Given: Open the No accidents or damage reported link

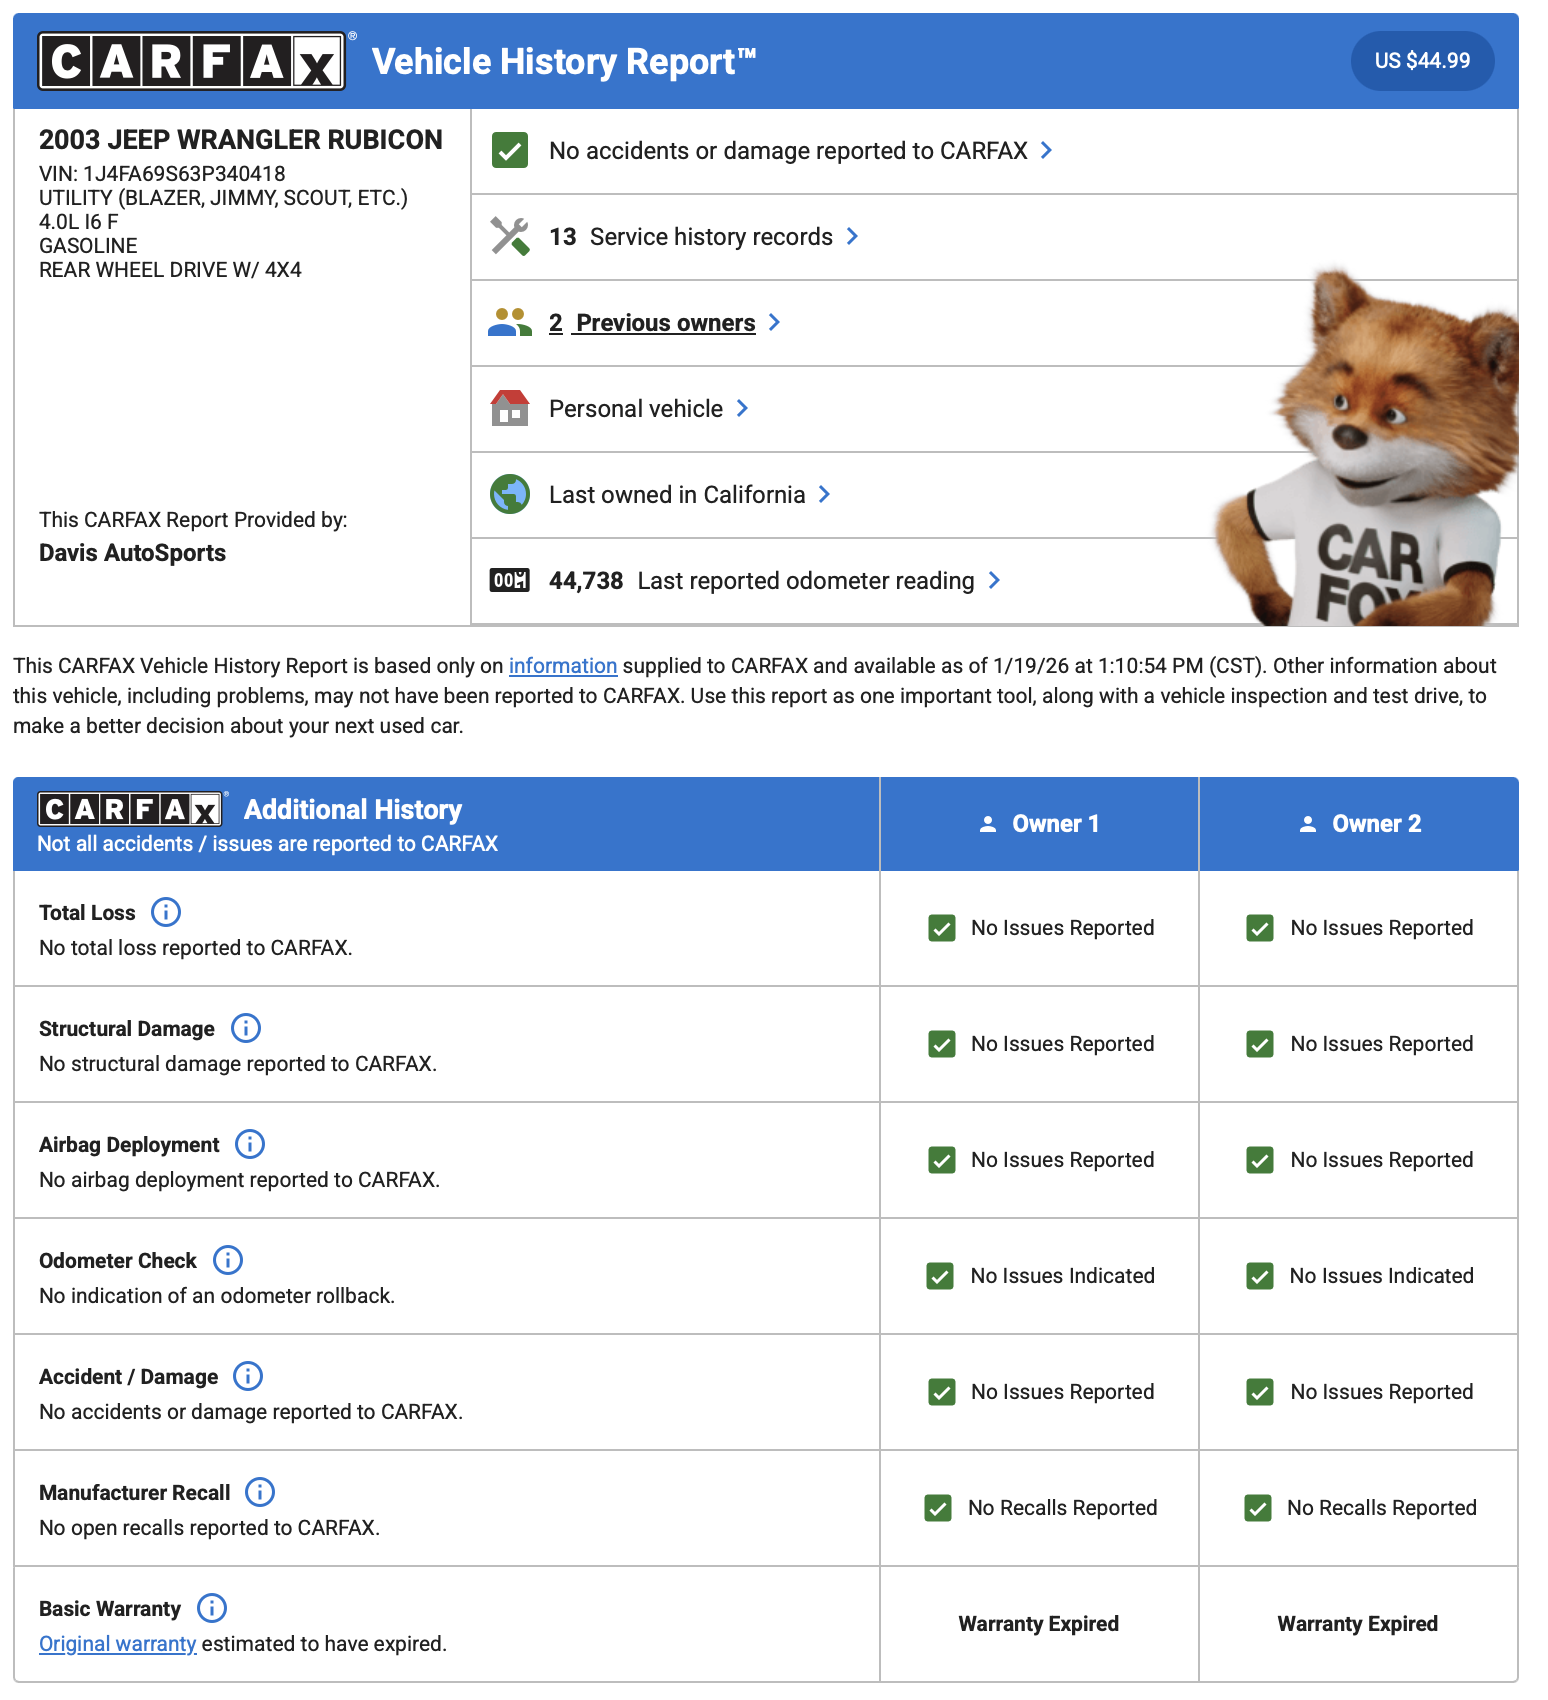Looking at the screenshot, I should pyautogui.click(x=788, y=151).
